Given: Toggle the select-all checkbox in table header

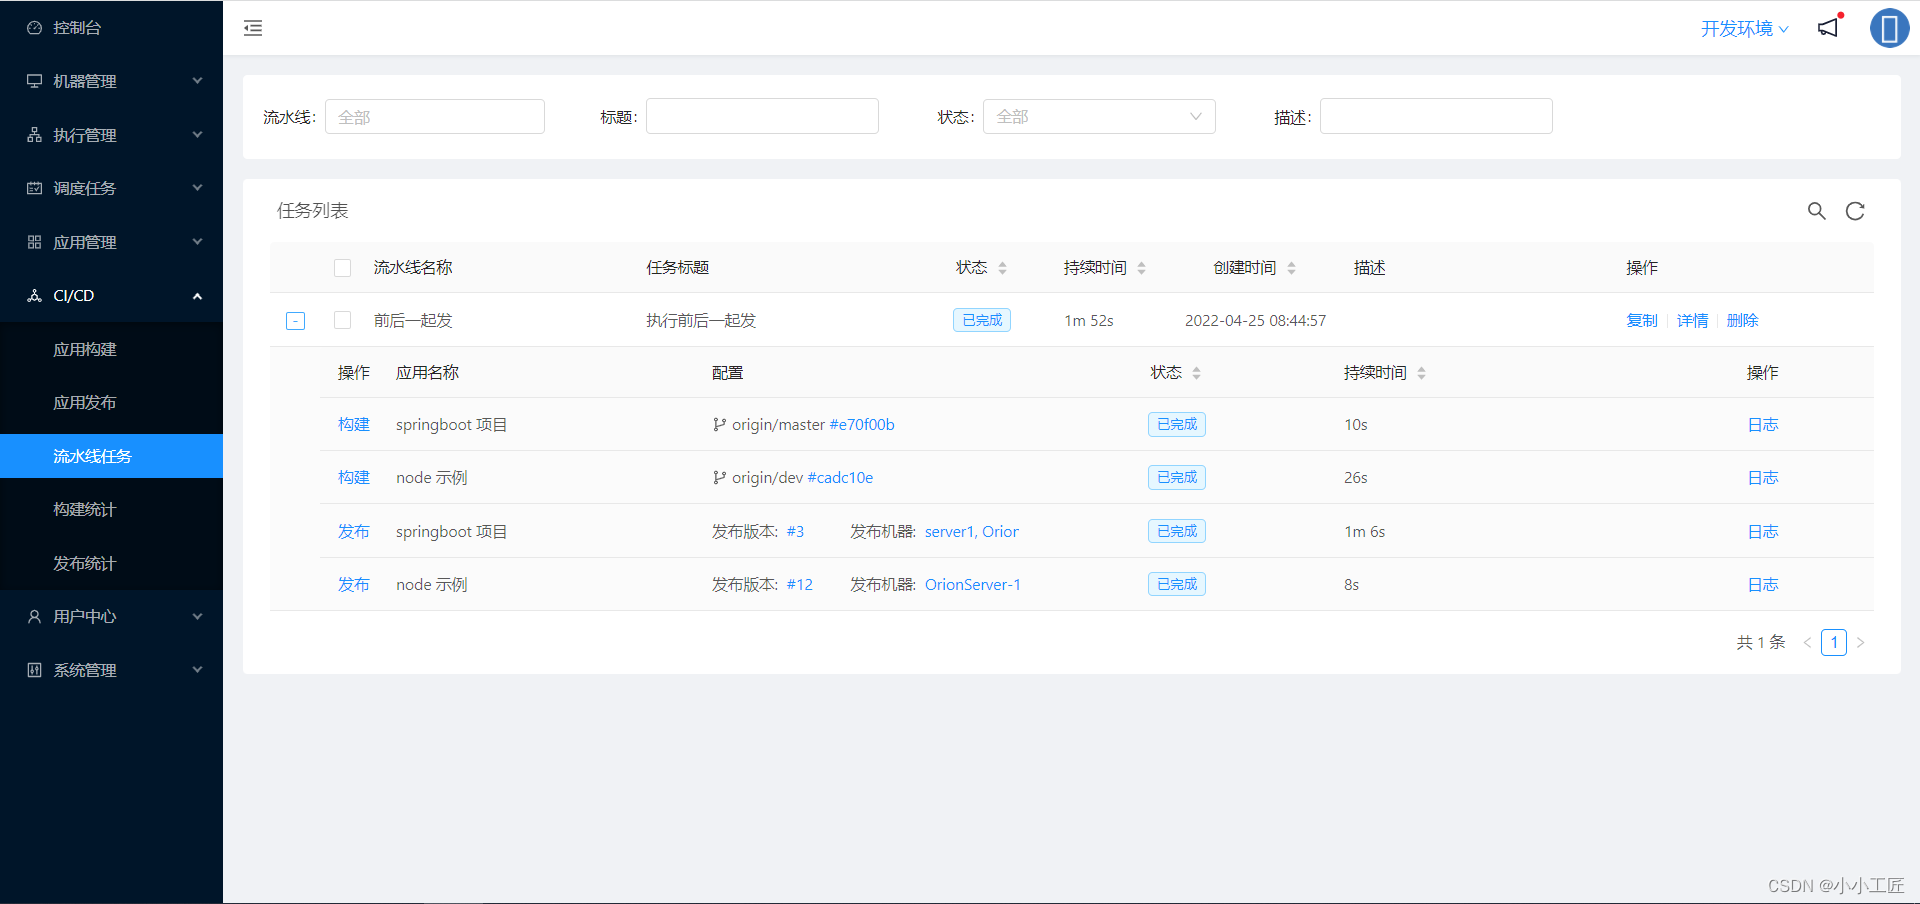Looking at the screenshot, I should (x=342, y=267).
